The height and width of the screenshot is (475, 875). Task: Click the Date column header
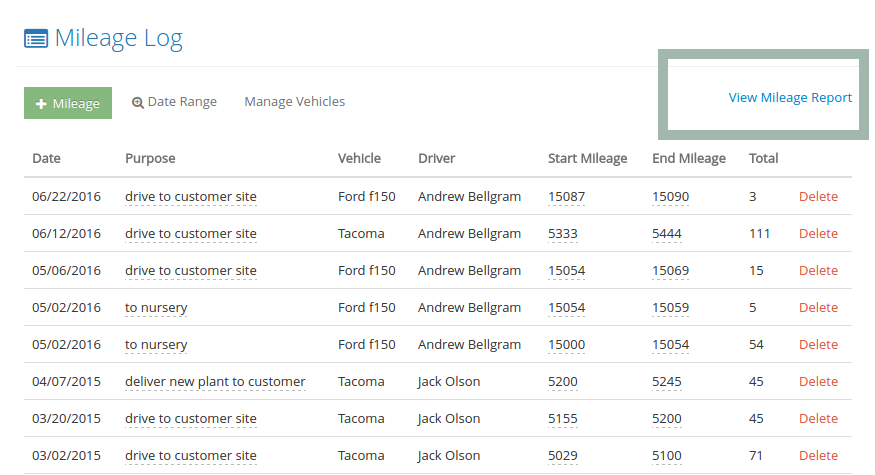pos(46,159)
